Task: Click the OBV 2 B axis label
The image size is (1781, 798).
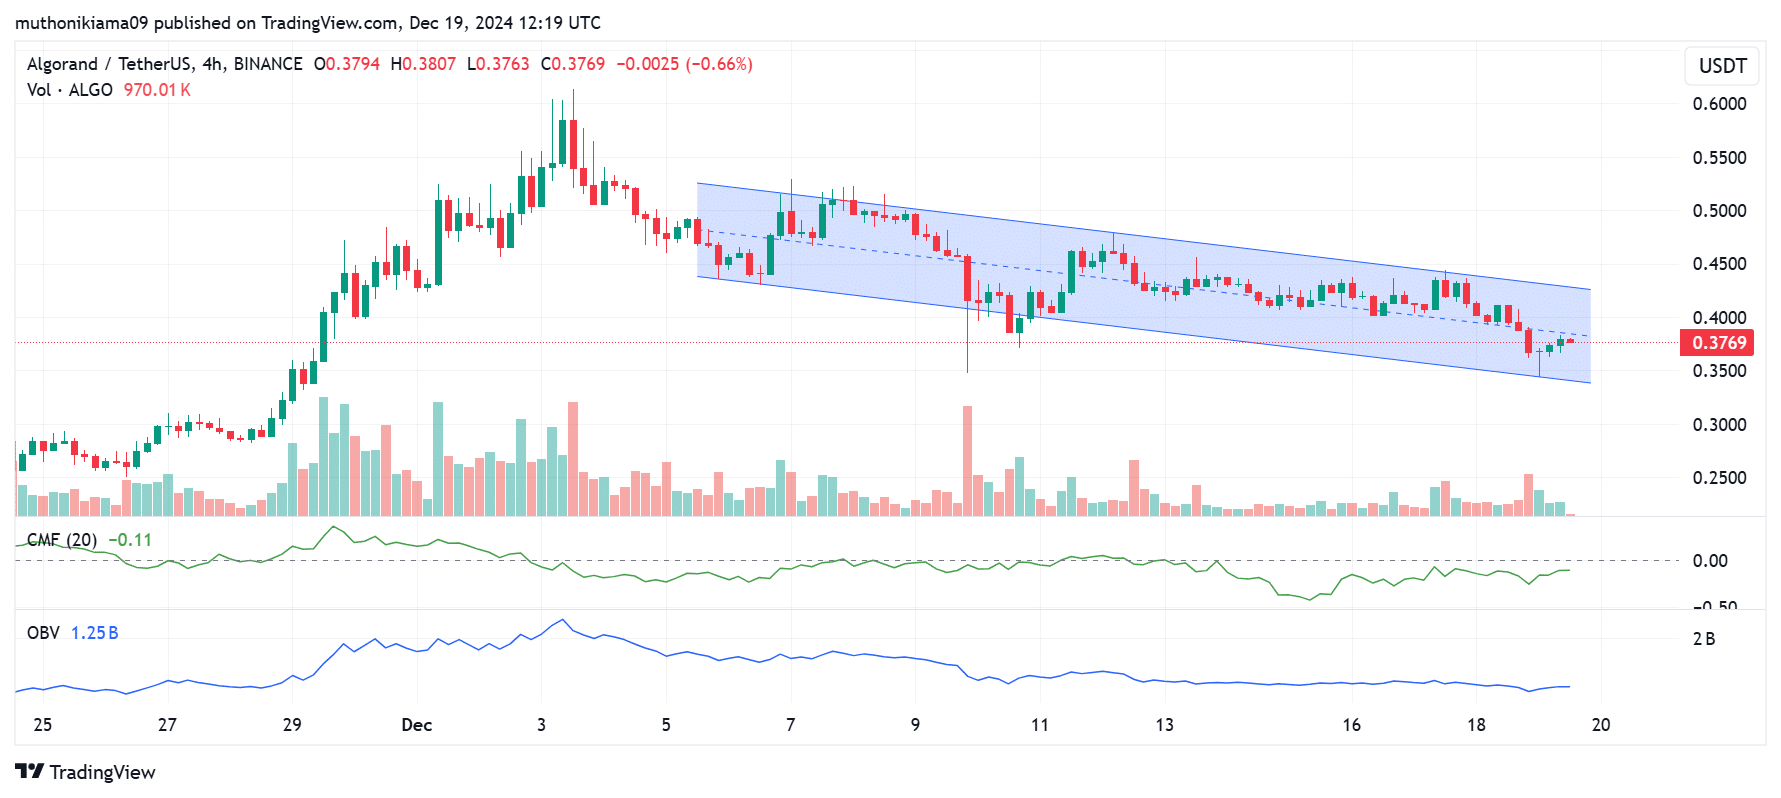Action: pyautogui.click(x=1704, y=639)
